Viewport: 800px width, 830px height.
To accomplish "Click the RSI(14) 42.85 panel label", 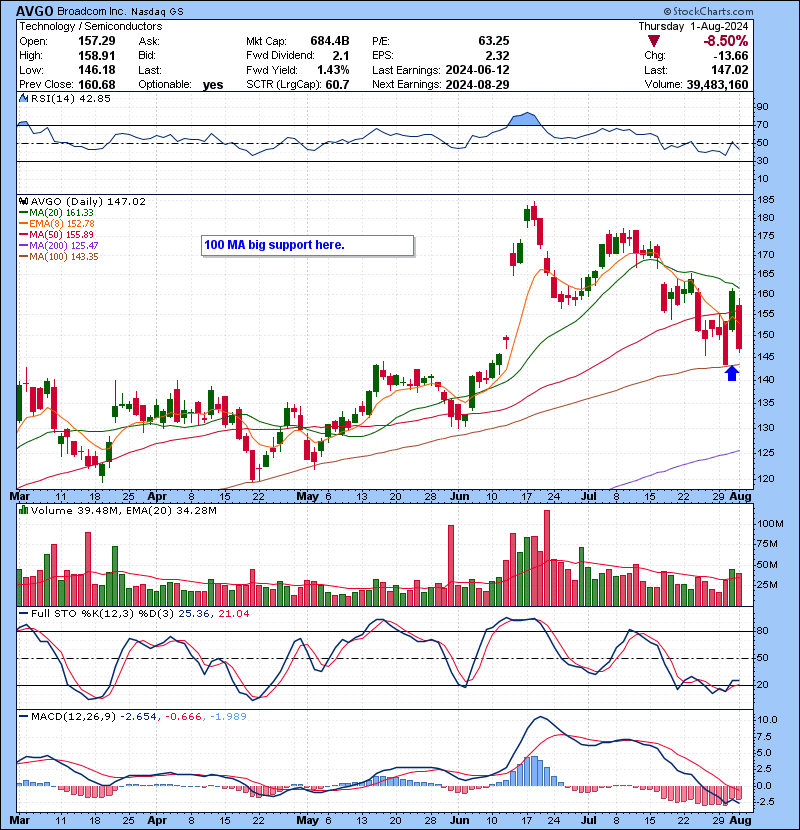I will (x=70, y=98).
